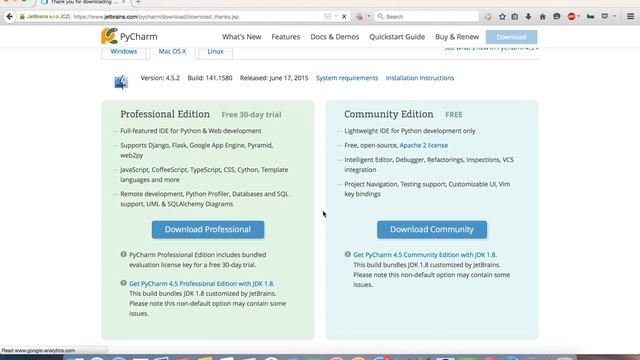Open Adblock Plus dropdown arrow
Screen dimensions: 640x360
pos(578,17)
